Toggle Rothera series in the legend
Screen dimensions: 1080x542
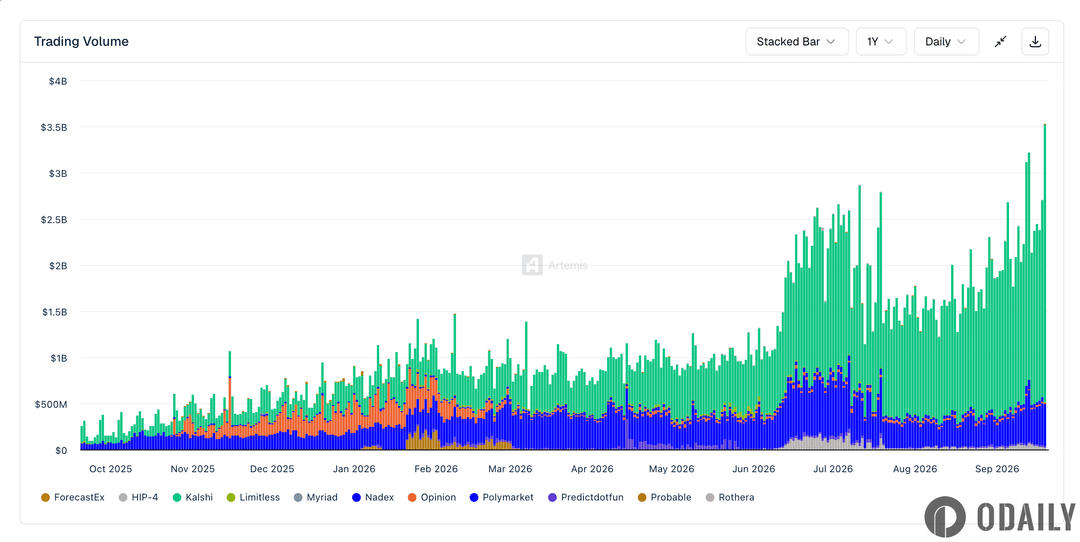[730, 497]
